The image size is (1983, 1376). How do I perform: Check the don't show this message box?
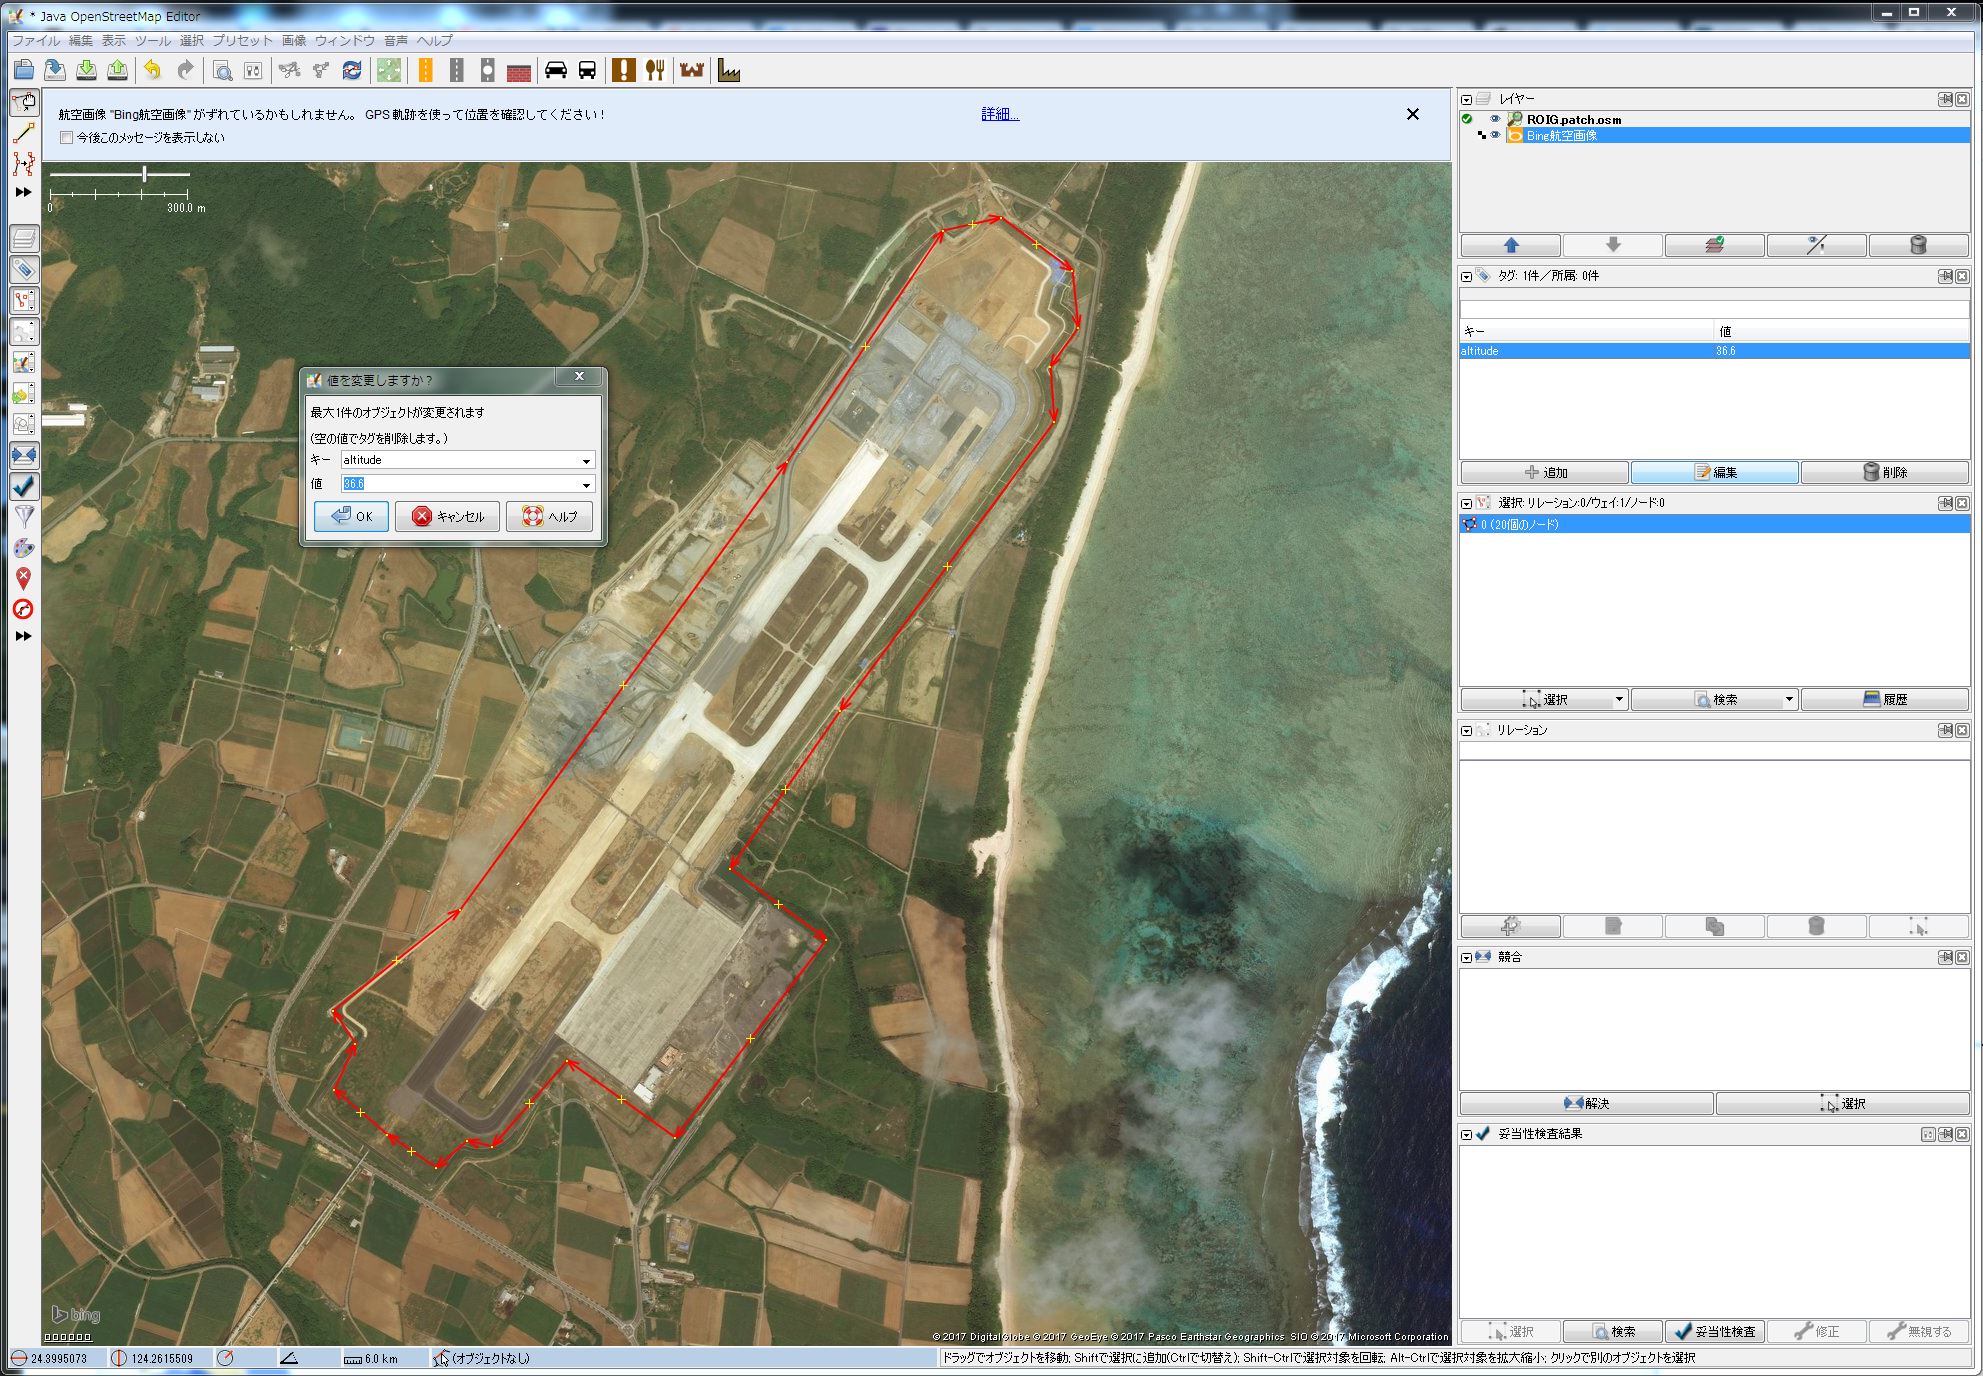click(67, 138)
